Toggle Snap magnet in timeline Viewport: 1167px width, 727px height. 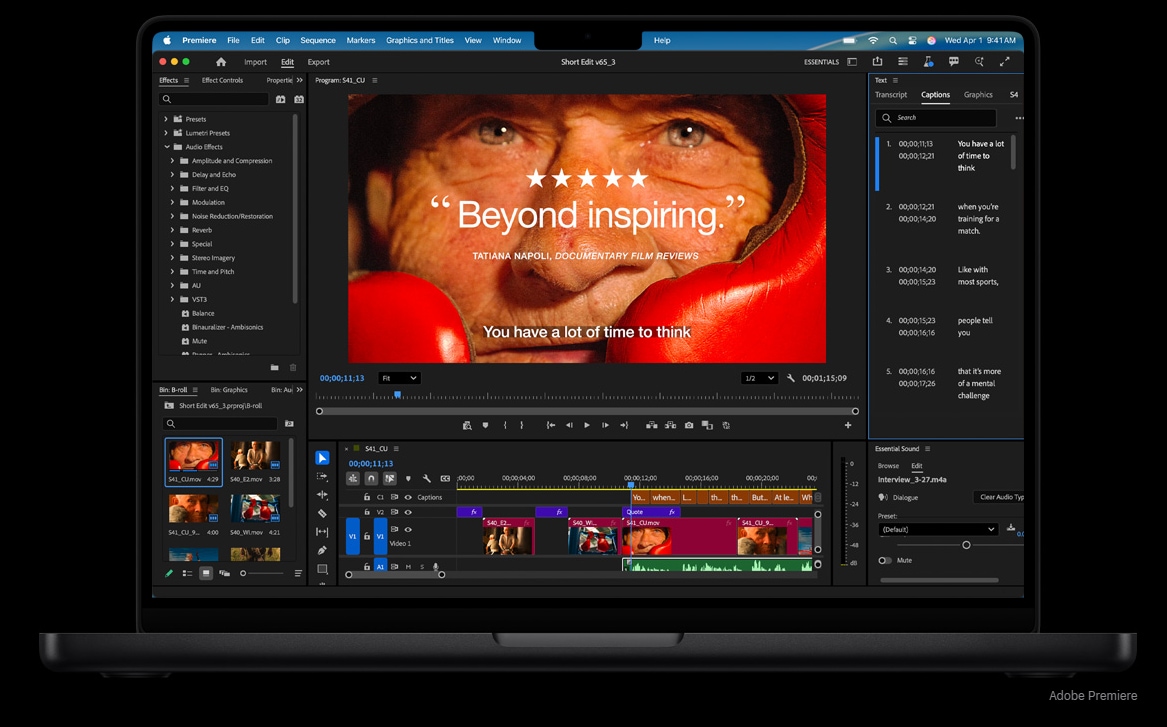click(371, 478)
